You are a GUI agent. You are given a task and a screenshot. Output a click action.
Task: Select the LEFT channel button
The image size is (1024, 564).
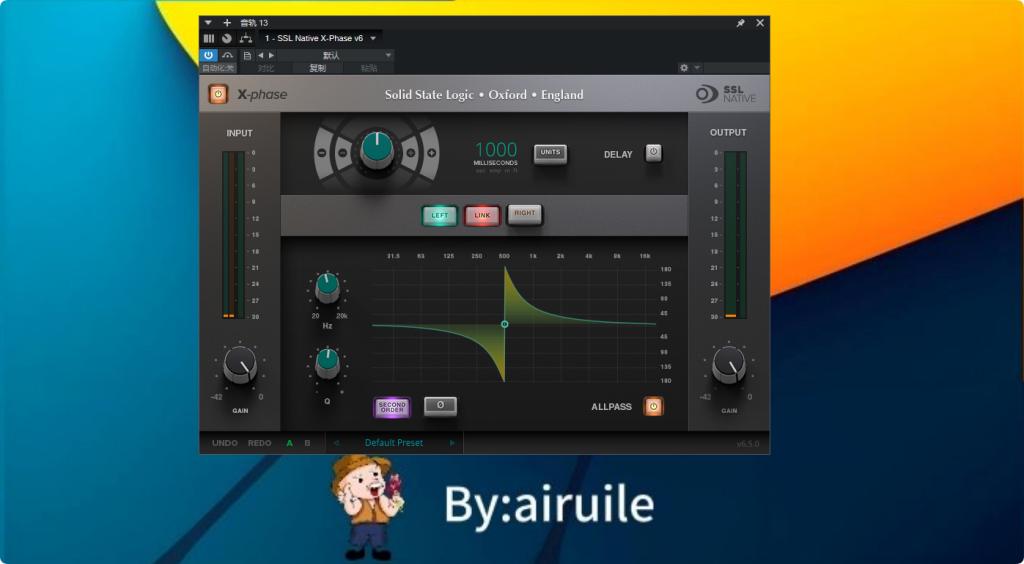(440, 215)
